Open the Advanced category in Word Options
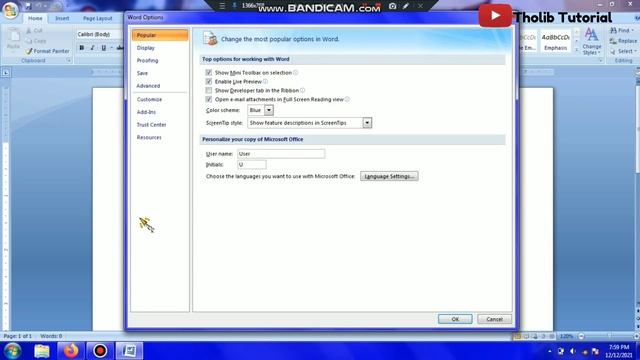The image size is (640, 360). 160,86
